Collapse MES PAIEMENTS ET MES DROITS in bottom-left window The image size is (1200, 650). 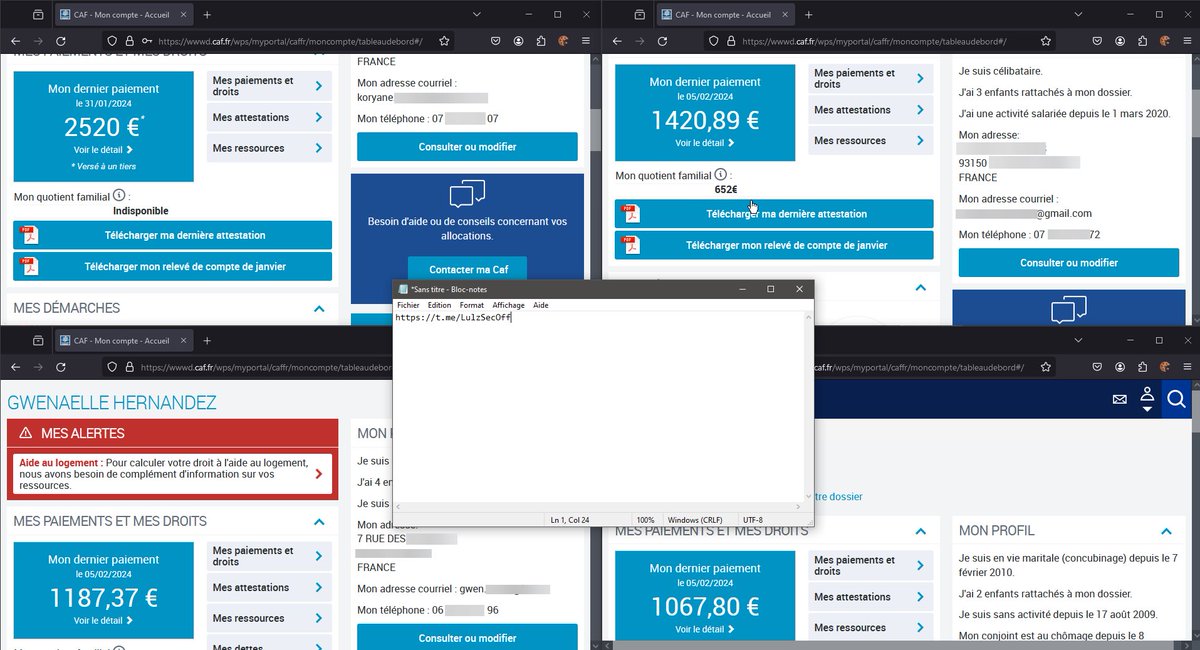pyautogui.click(x=319, y=522)
